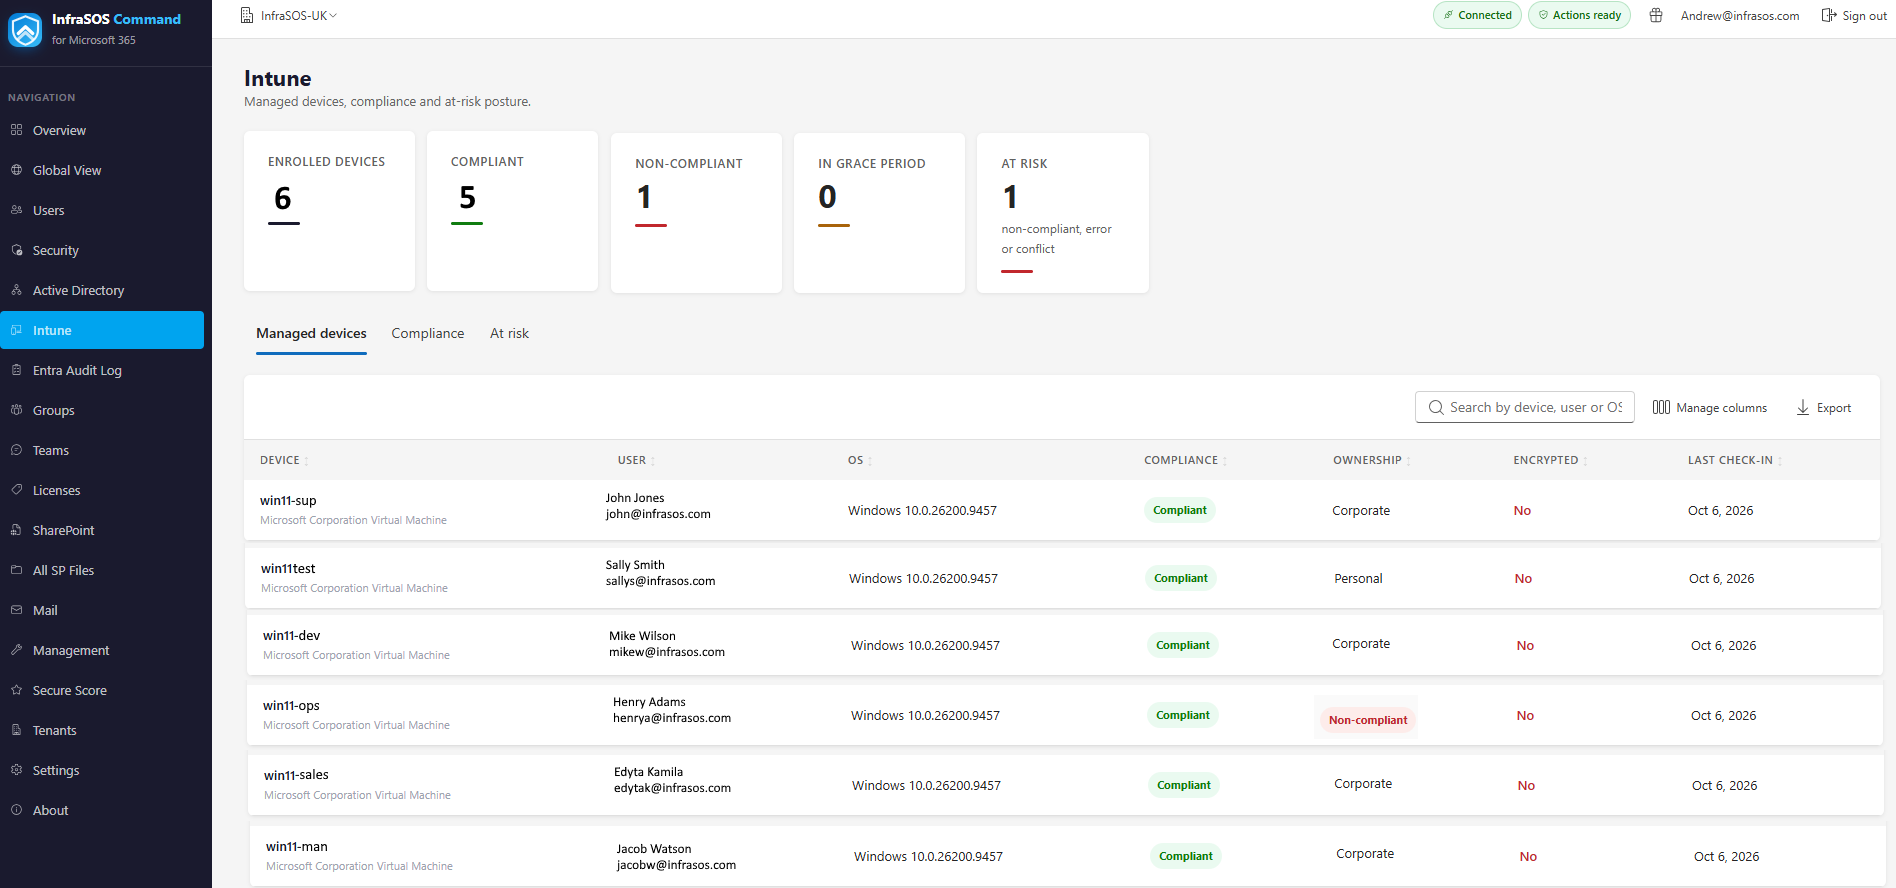Click the Groups sidebar icon
The width and height of the screenshot is (1896, 888).
pos(17,410)
